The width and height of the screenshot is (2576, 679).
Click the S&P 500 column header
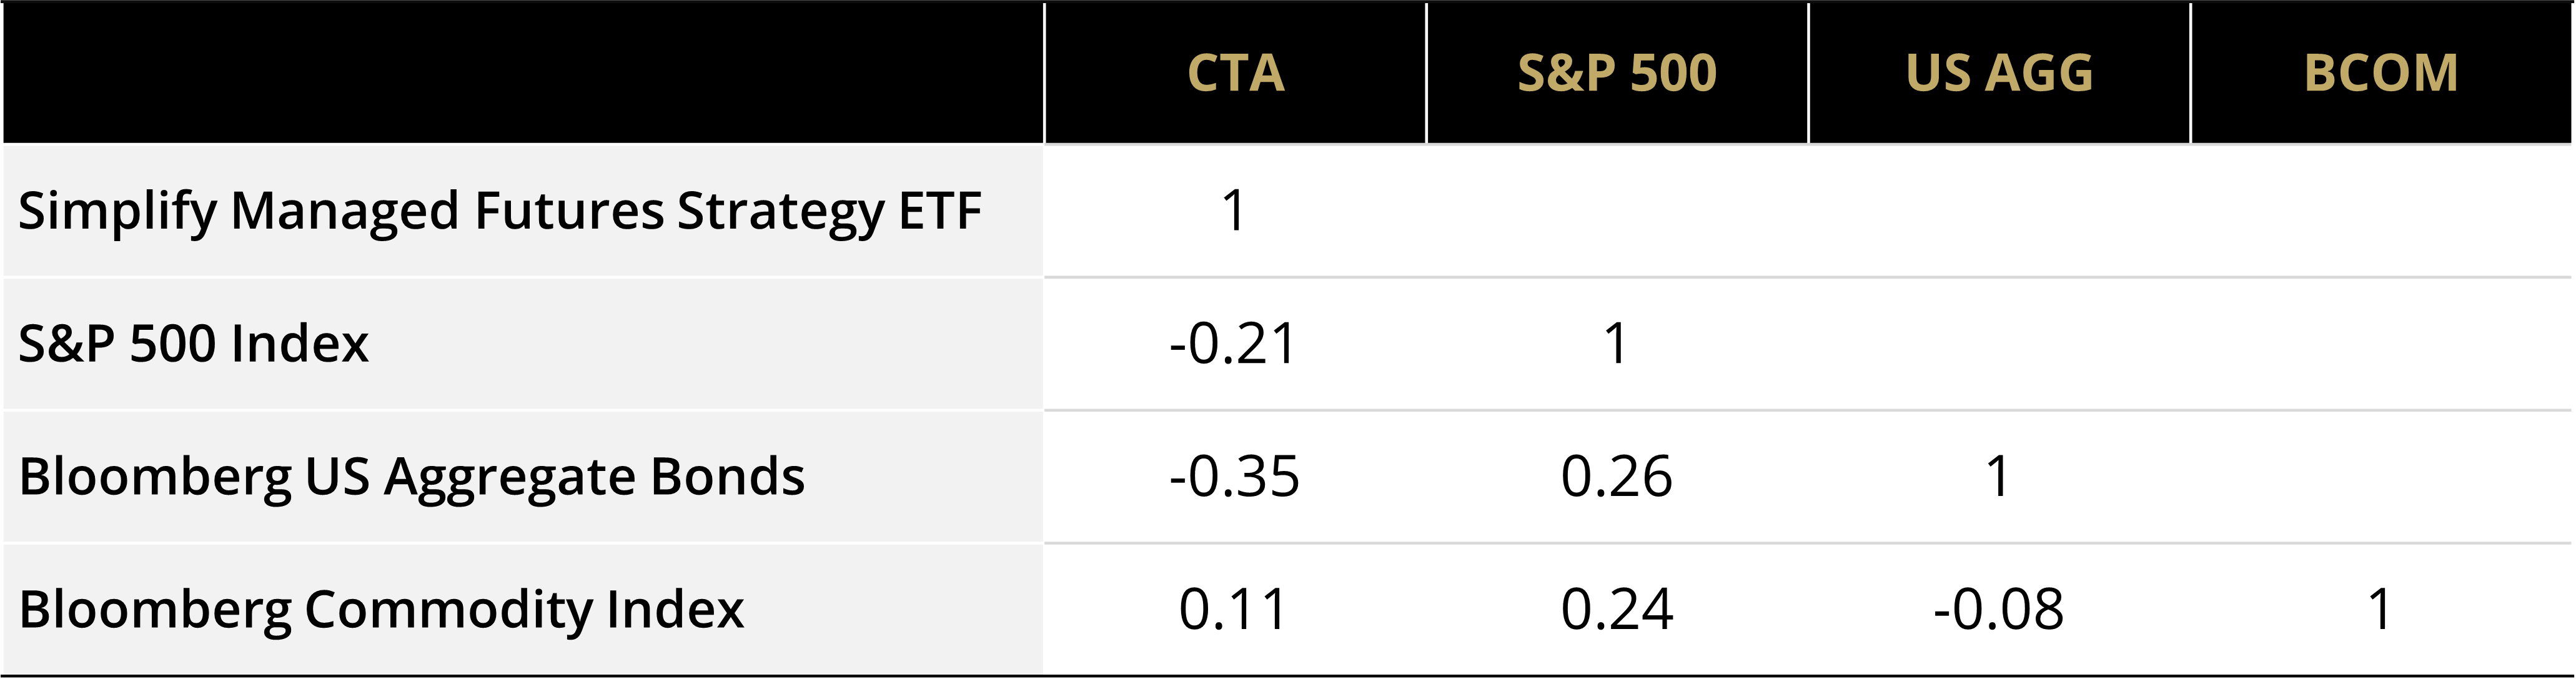coord(1617,73)
